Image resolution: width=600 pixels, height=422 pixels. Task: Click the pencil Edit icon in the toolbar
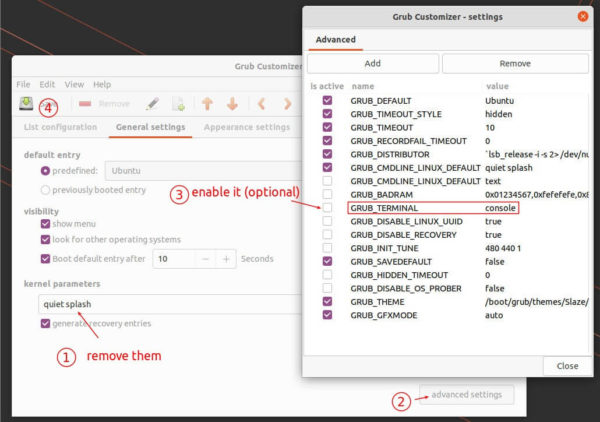coord(152,104)
